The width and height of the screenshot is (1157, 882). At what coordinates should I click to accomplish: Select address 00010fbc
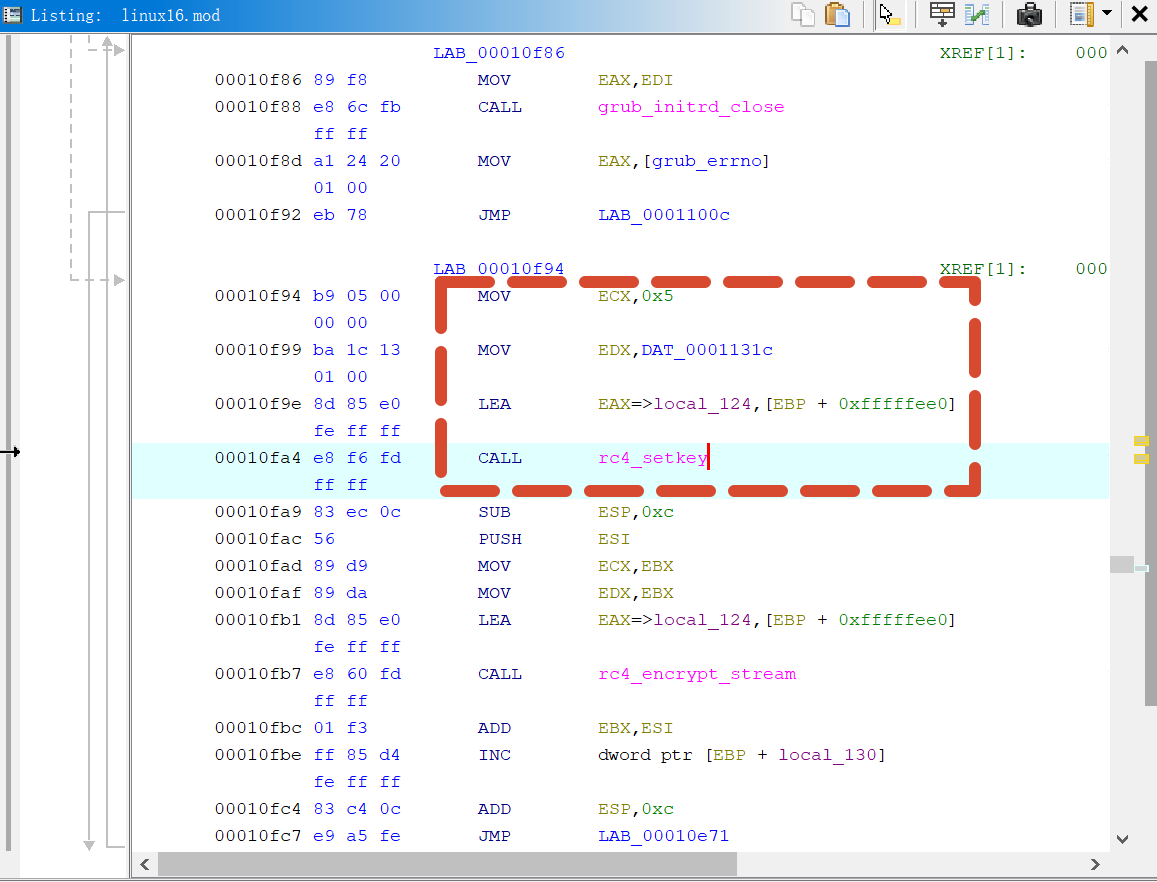coord(258,728)
